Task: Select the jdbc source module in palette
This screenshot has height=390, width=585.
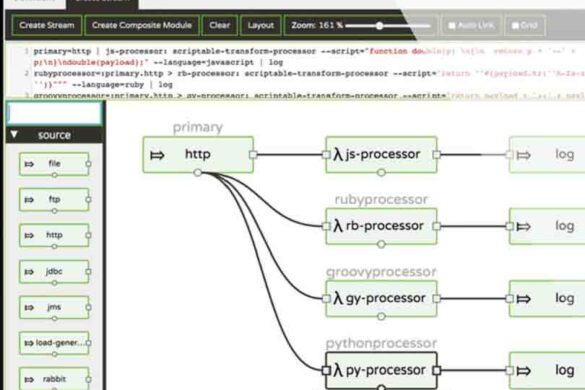Action: coord(54,271)
